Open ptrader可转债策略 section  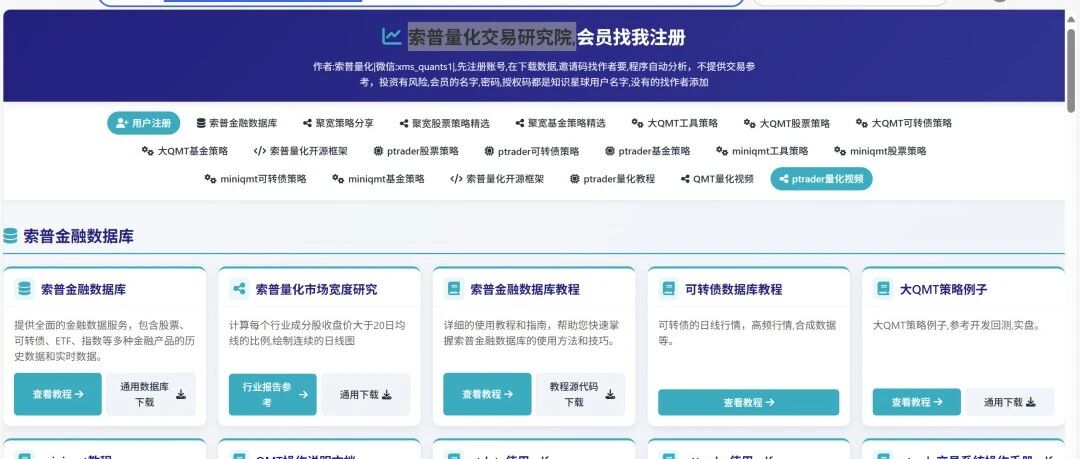coord(531,151)
